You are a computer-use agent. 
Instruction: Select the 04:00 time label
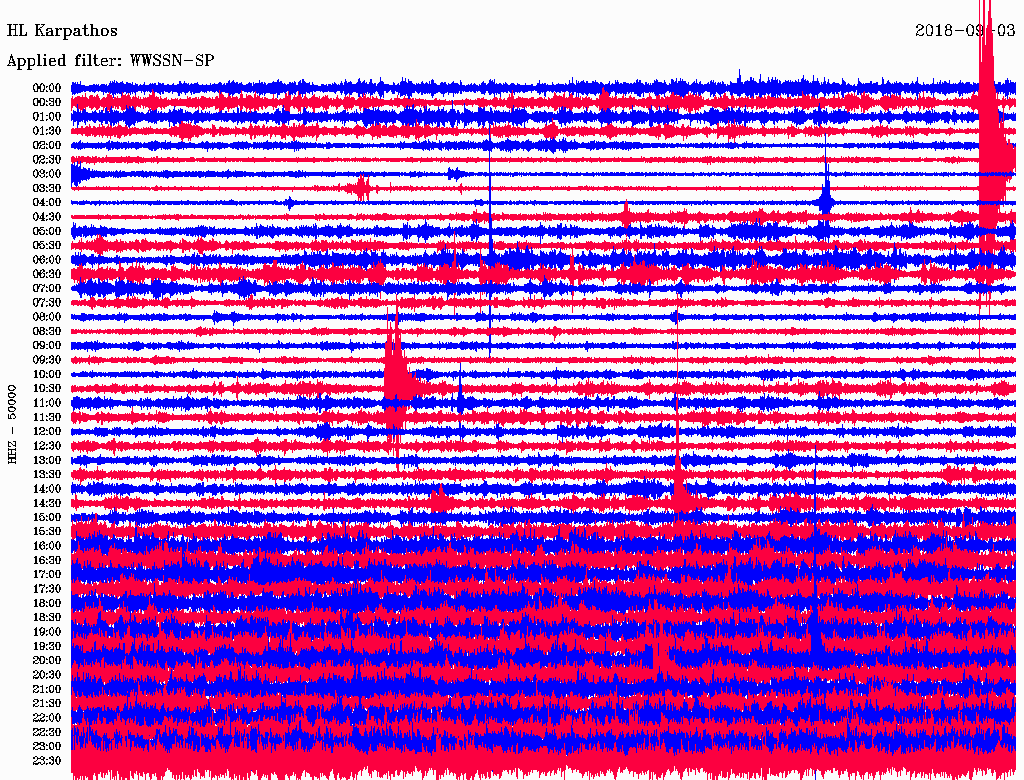tap(46, 203)
